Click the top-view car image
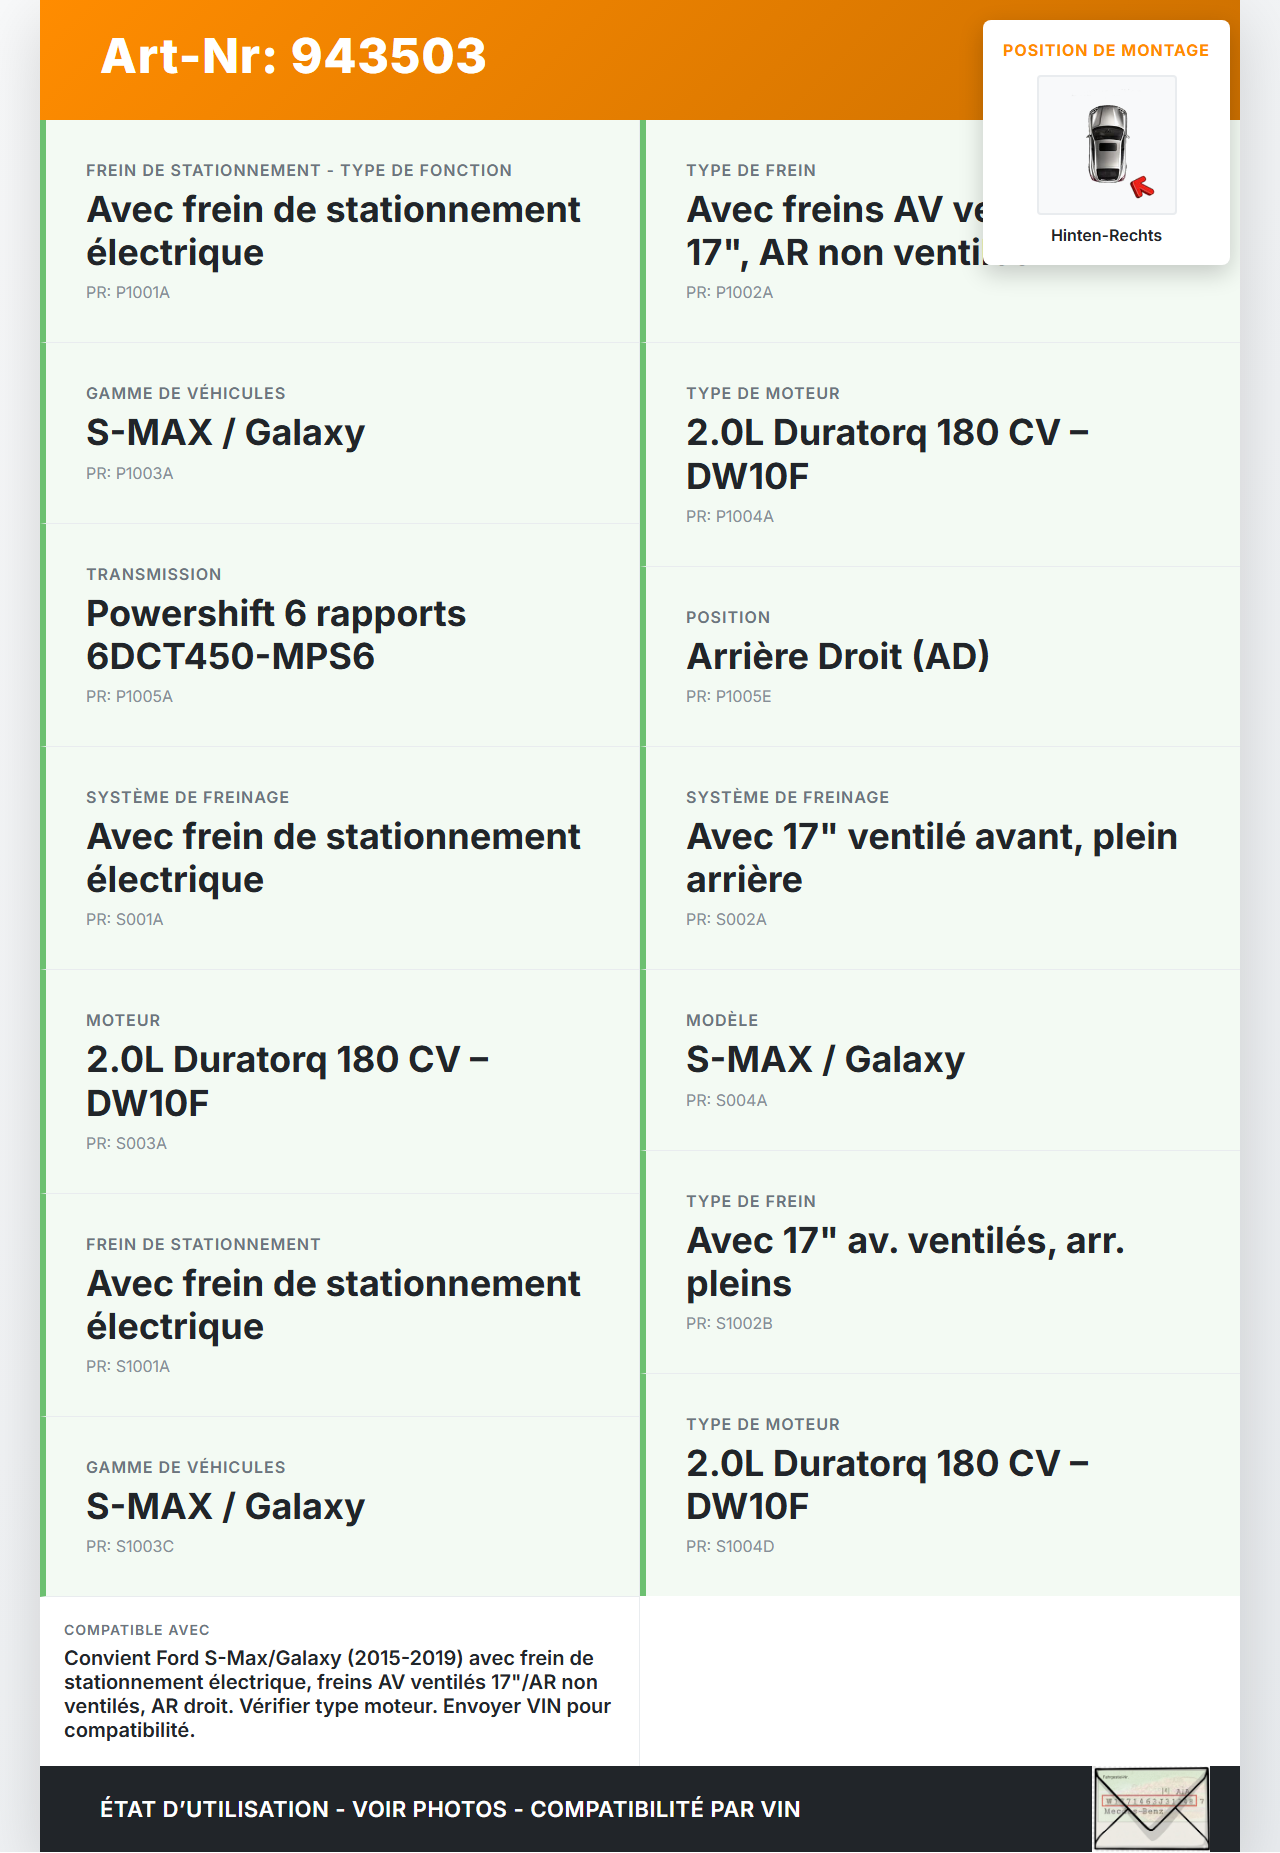This screenshot has width=1280, height=1853. [x=1107, y=143]
